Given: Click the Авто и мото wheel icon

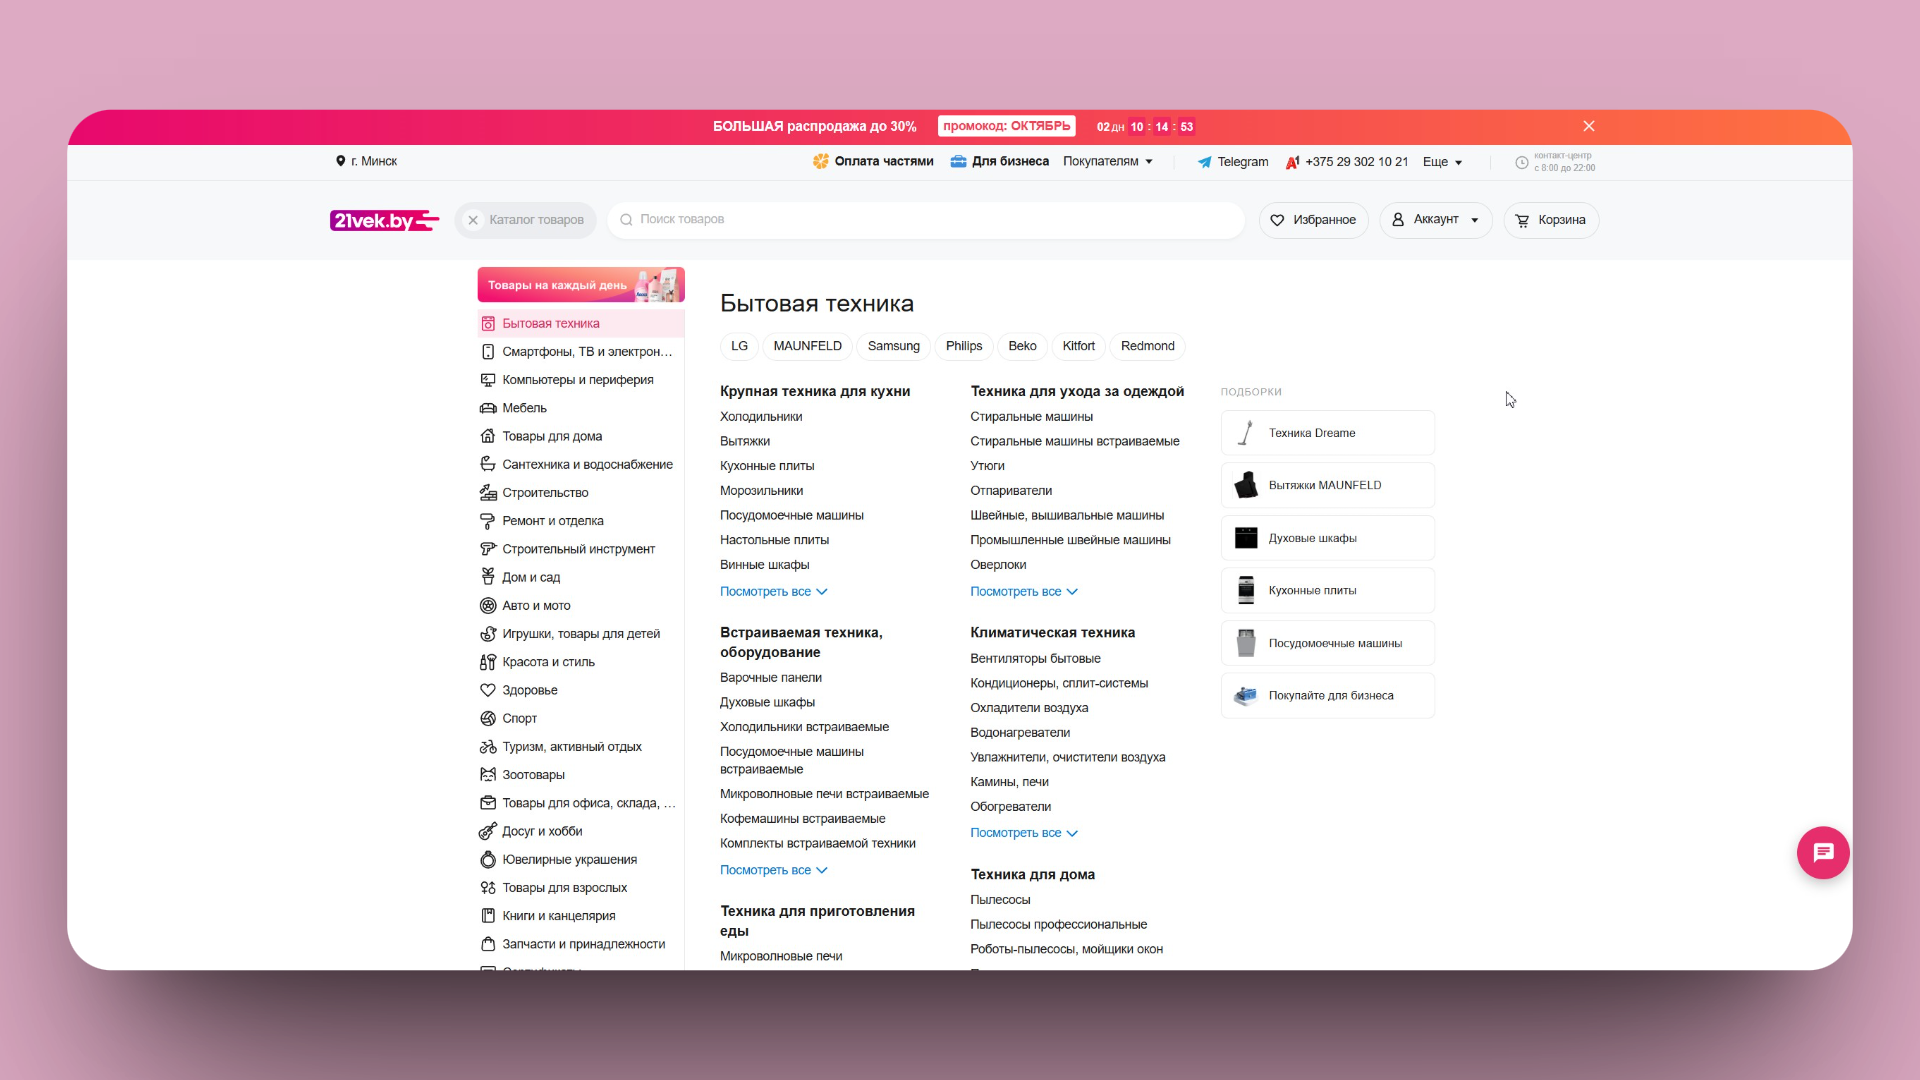Looking at the screenshot, I should (x=488, y=606).
